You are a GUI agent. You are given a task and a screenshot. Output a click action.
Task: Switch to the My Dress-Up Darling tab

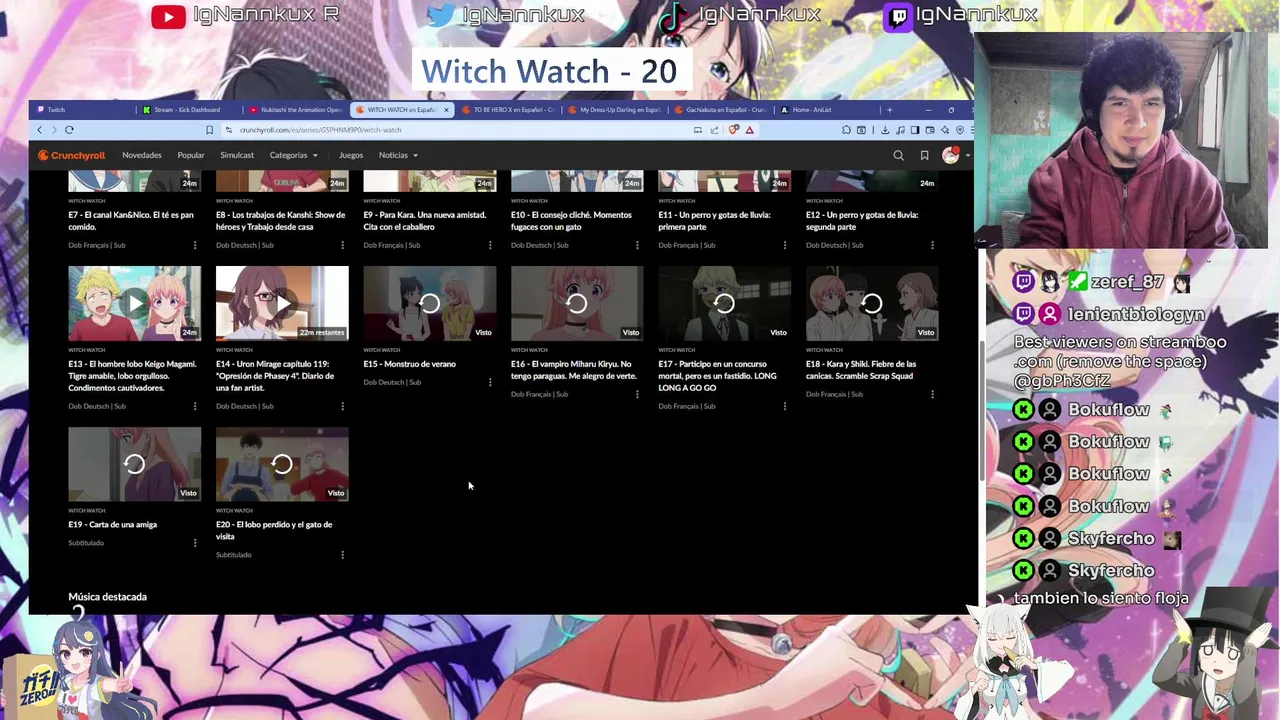614,110
